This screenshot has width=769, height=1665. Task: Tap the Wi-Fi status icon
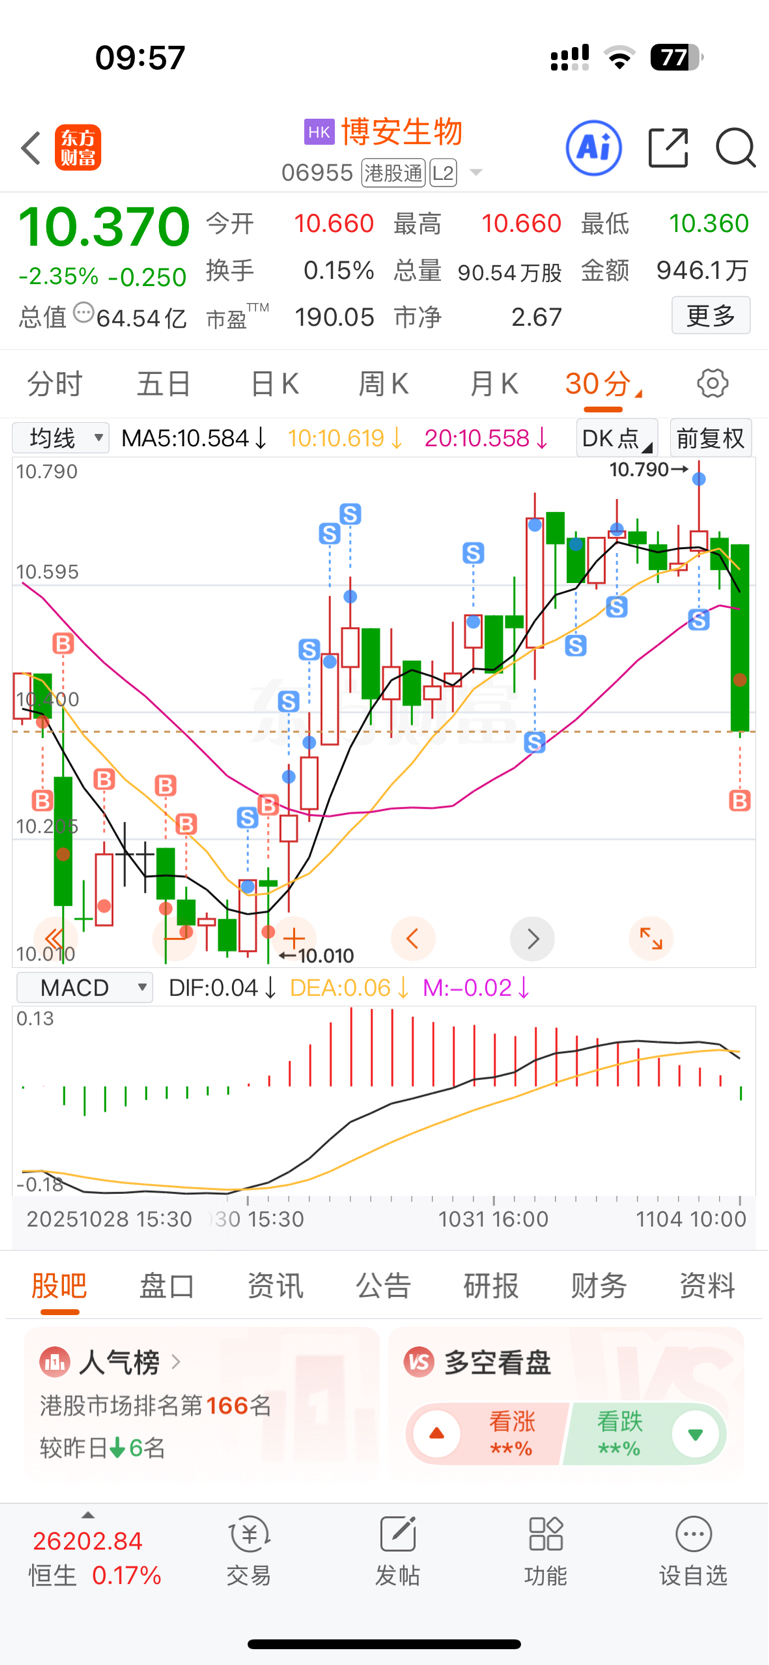(x=620, y=58)
